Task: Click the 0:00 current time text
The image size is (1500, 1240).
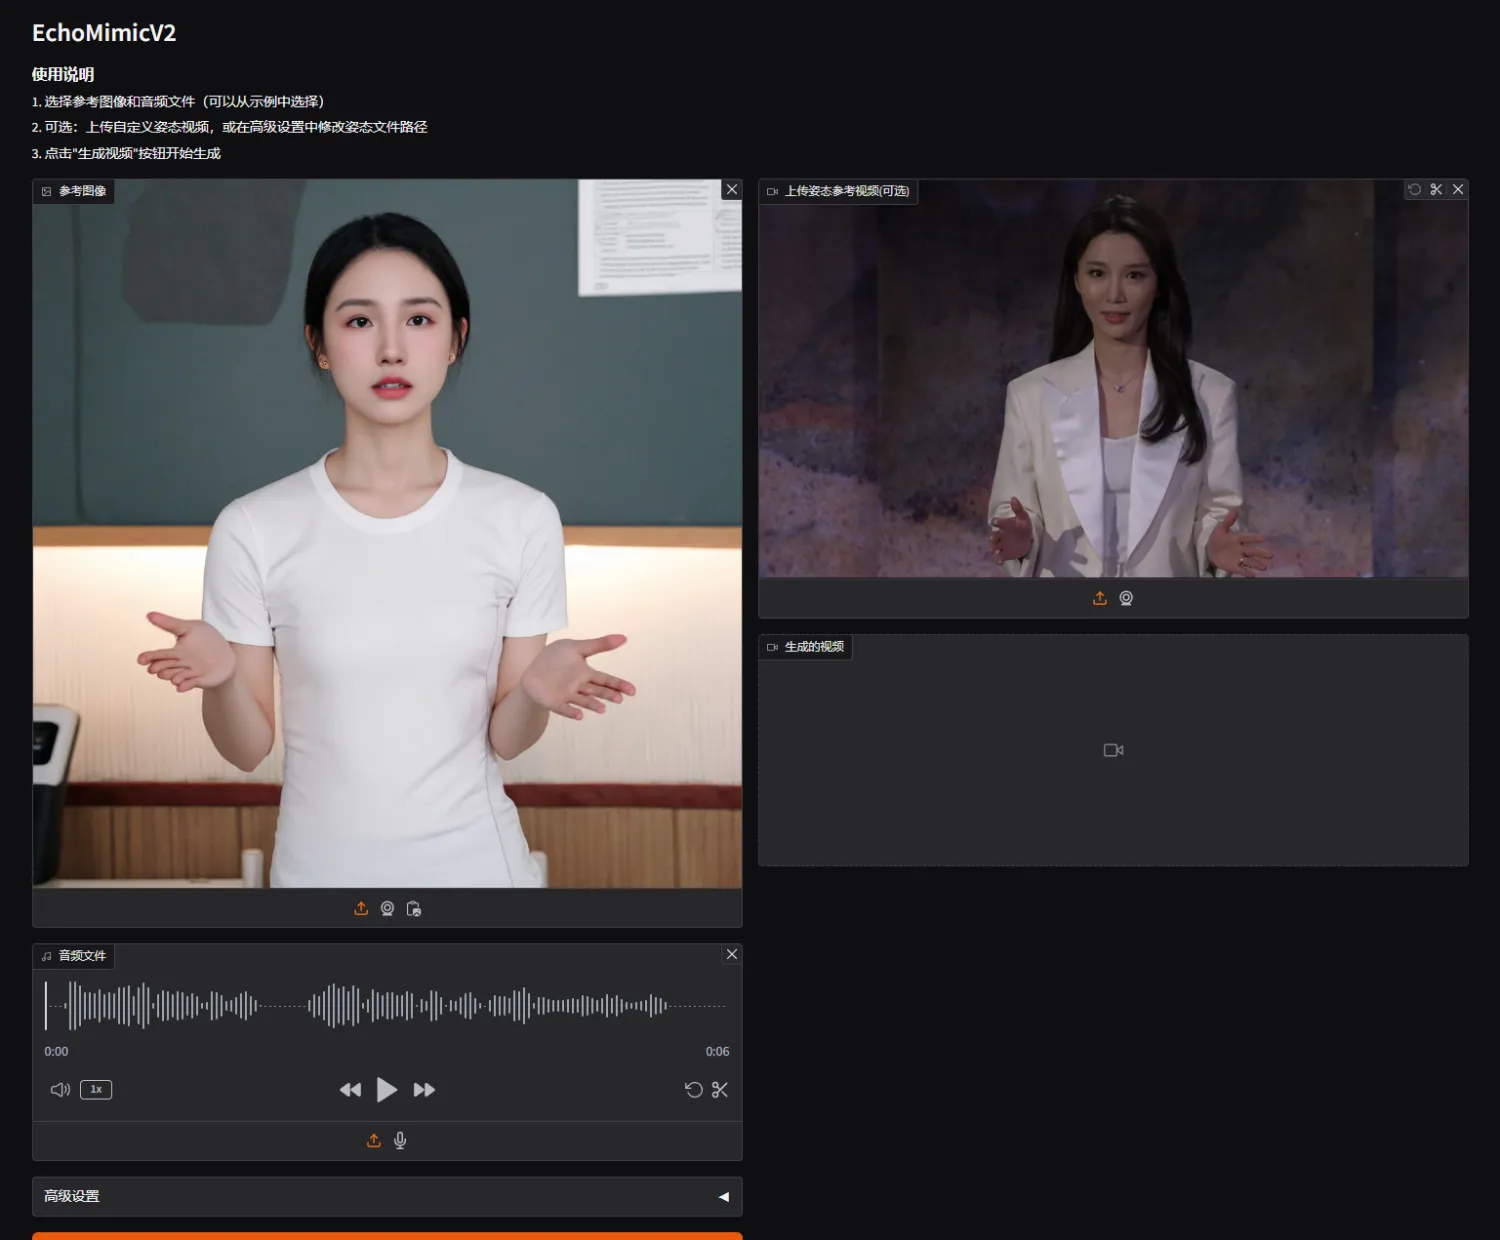Action: tap(56, 1051)
